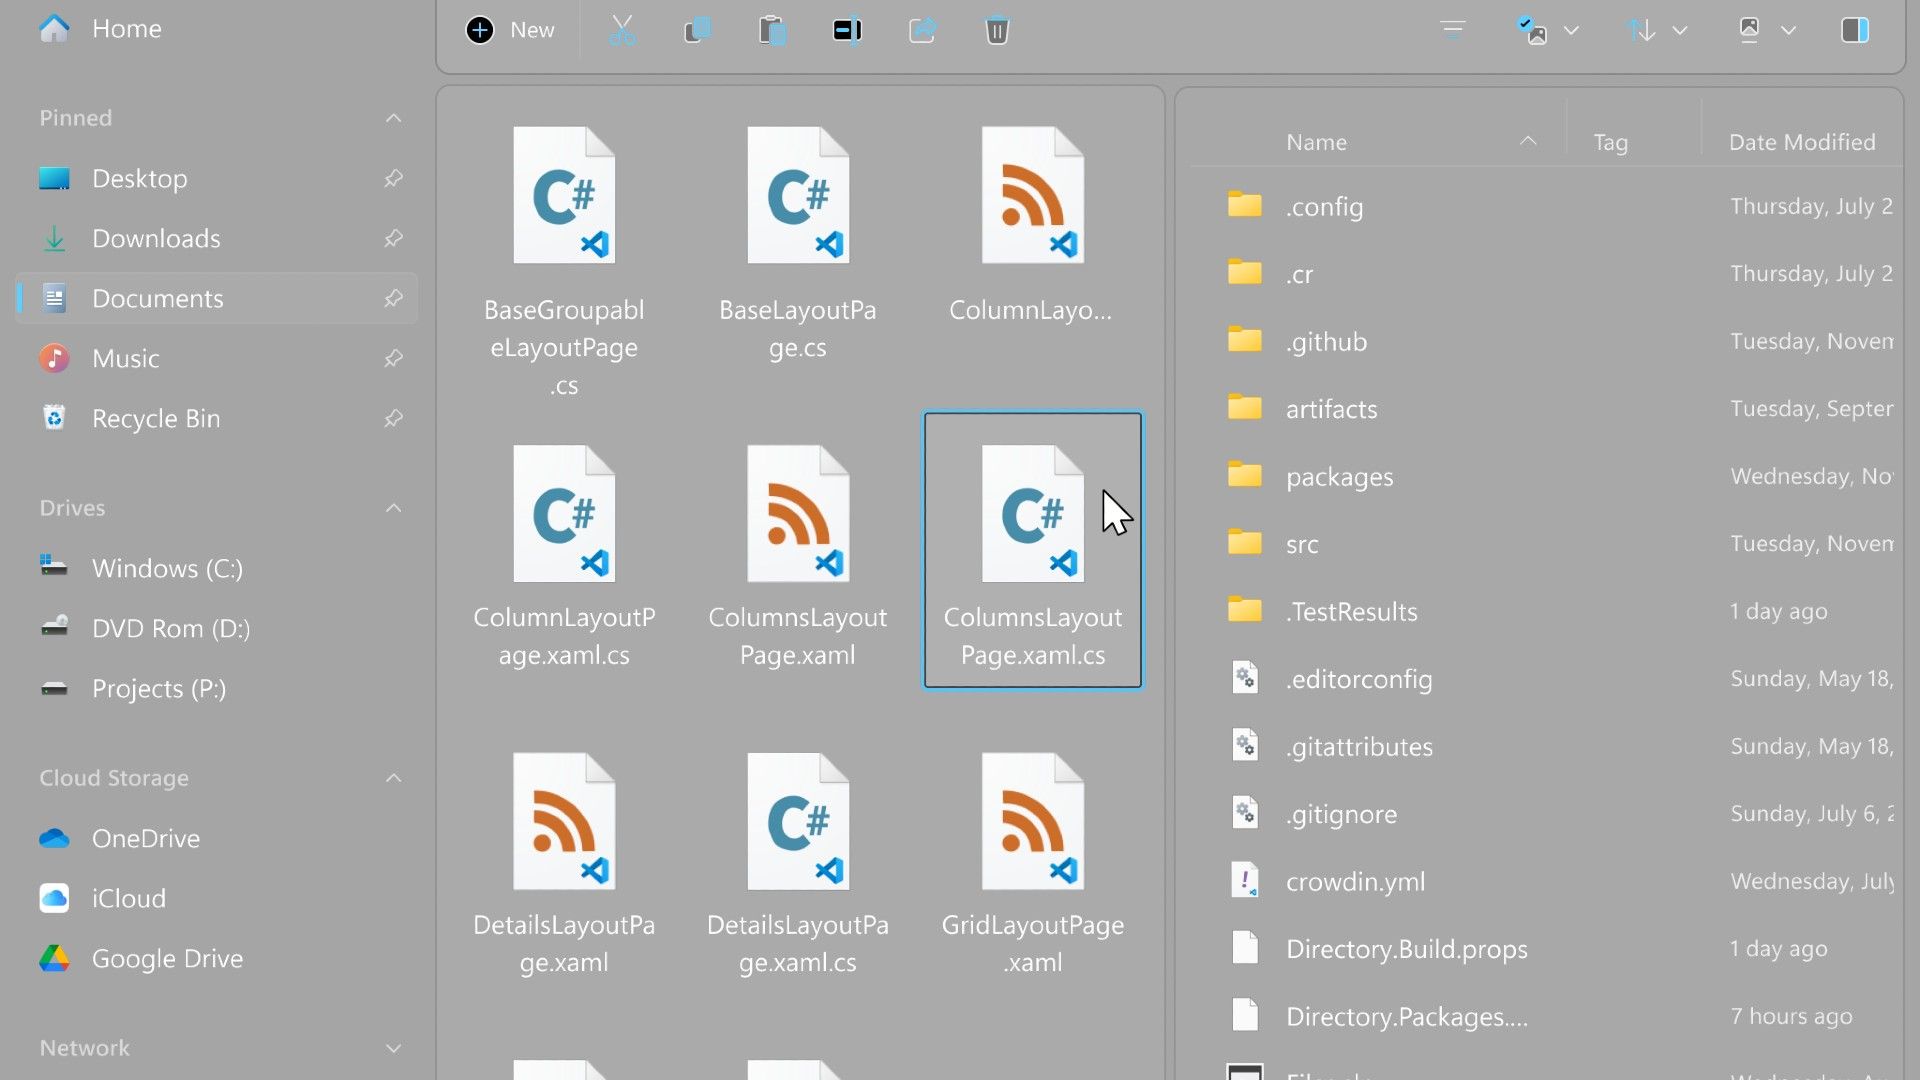Click the Rename icon in the toolbar
This screenshot has width=1920, height=1080.
847,30
